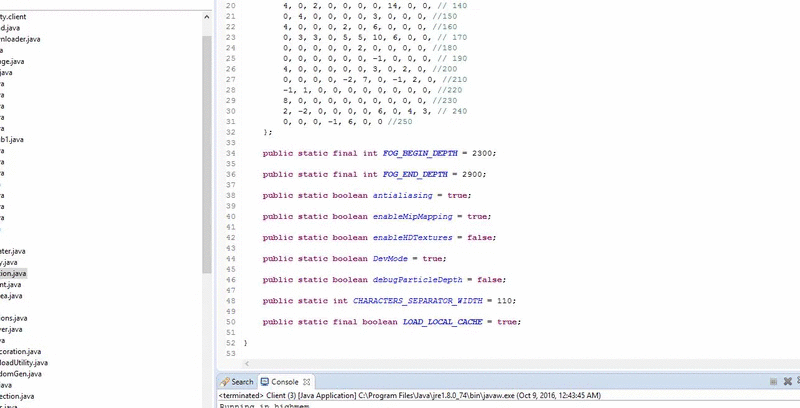Open 'ons.java' in the file tree
Screen dimensions: 800x408
coord(14,318)
